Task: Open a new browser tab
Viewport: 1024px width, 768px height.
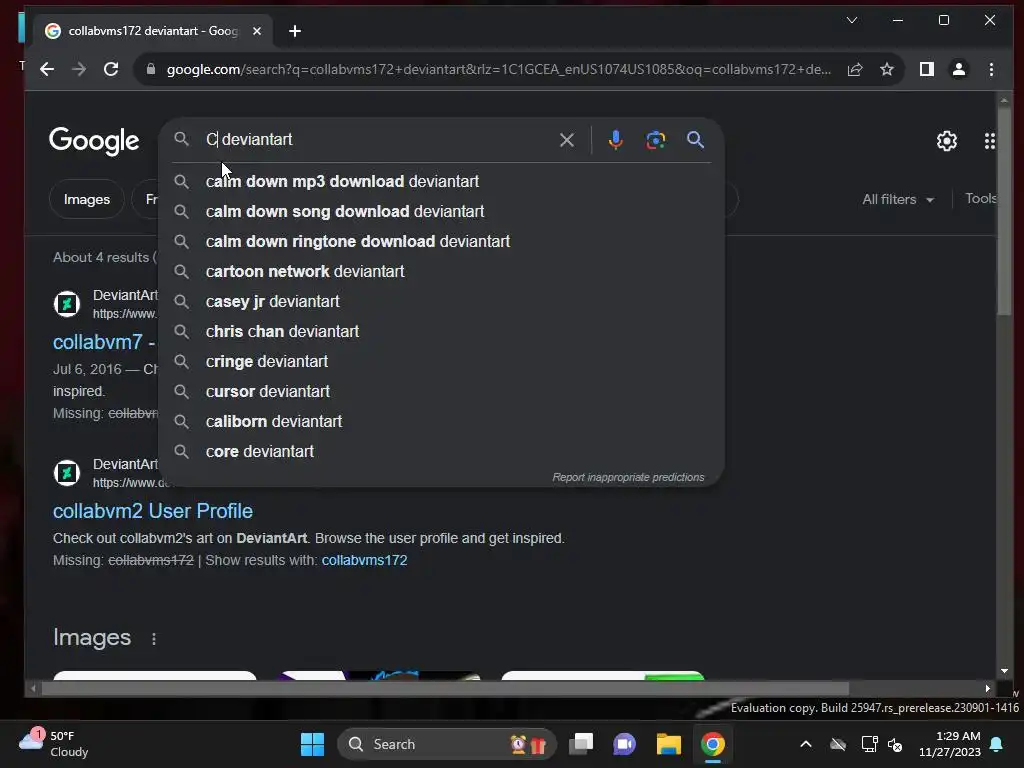Action: 295,31
